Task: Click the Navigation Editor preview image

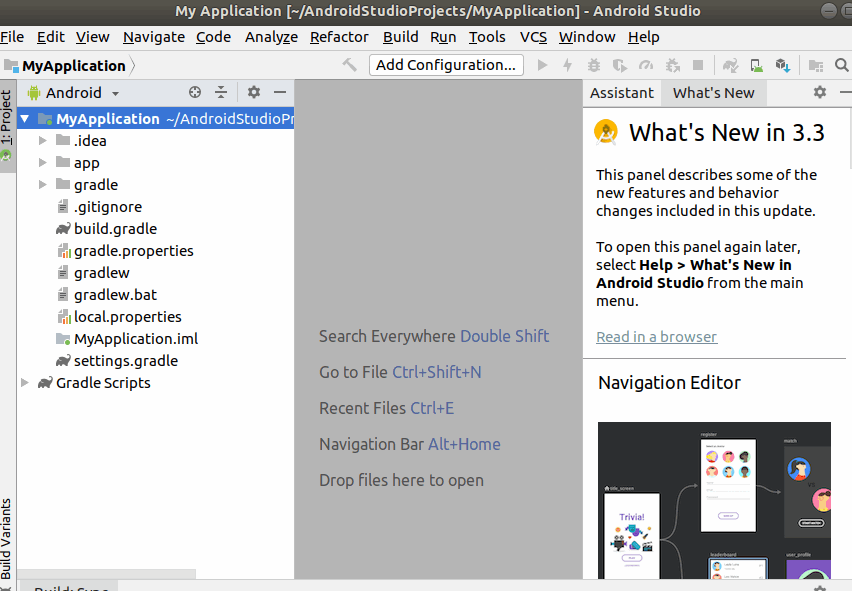Action: 714,500
